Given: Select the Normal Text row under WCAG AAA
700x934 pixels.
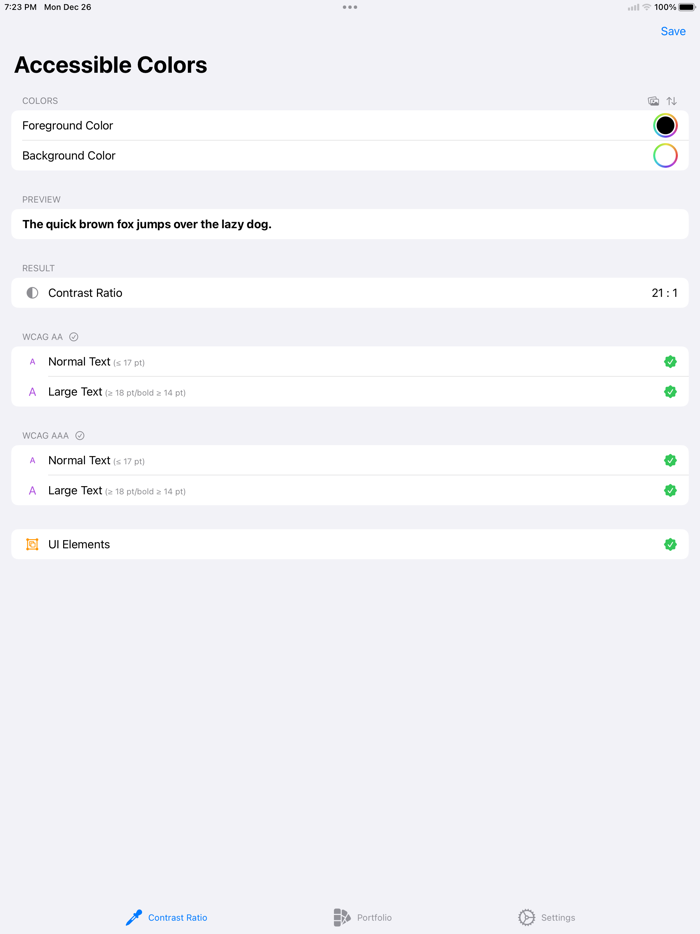Looking at the screenshot, I should pyautogui.click(x=350, y=460).
